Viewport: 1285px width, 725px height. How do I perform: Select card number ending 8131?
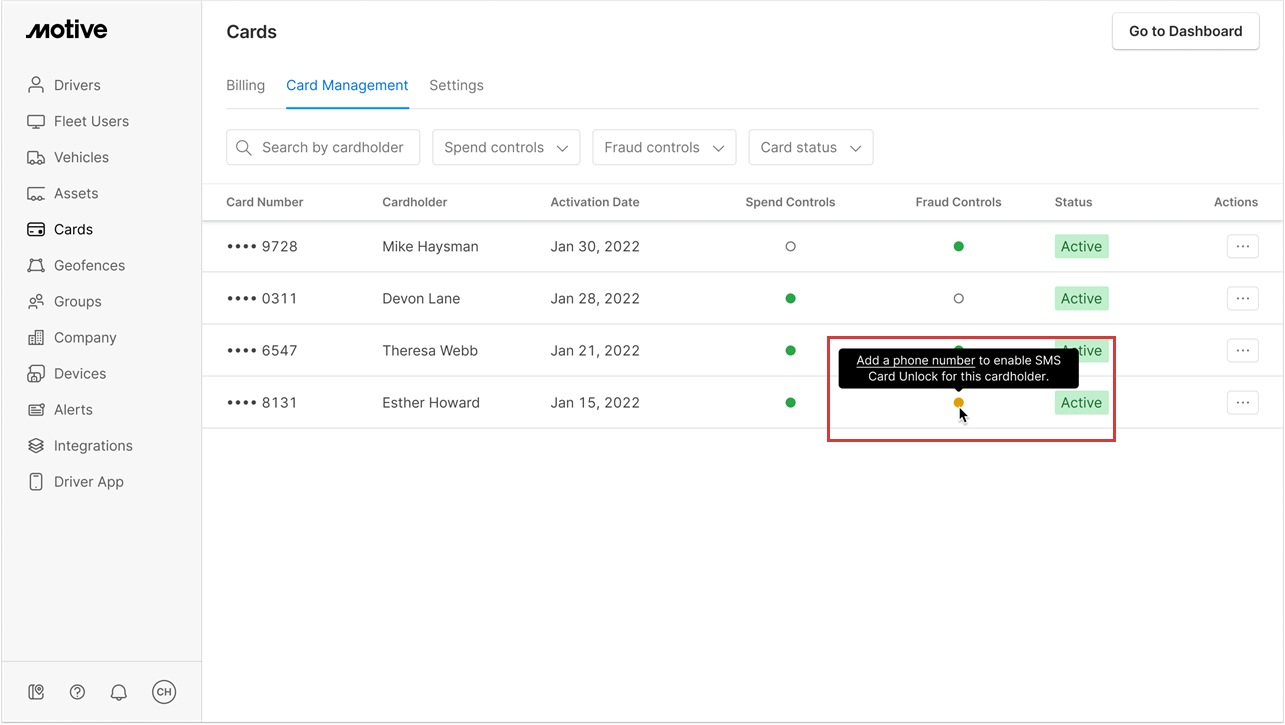click(x=262, y=402)
